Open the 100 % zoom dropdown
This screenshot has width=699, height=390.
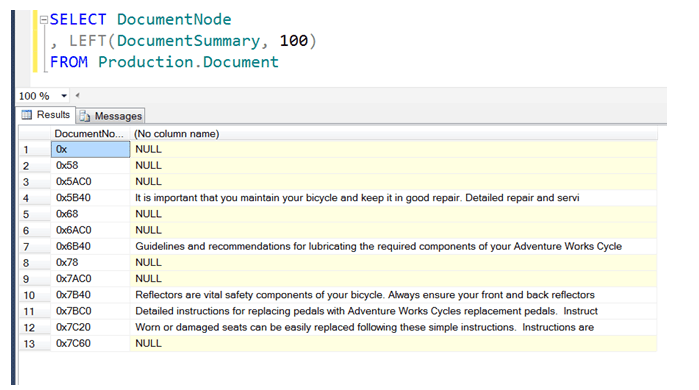click(x=64, y=96)
